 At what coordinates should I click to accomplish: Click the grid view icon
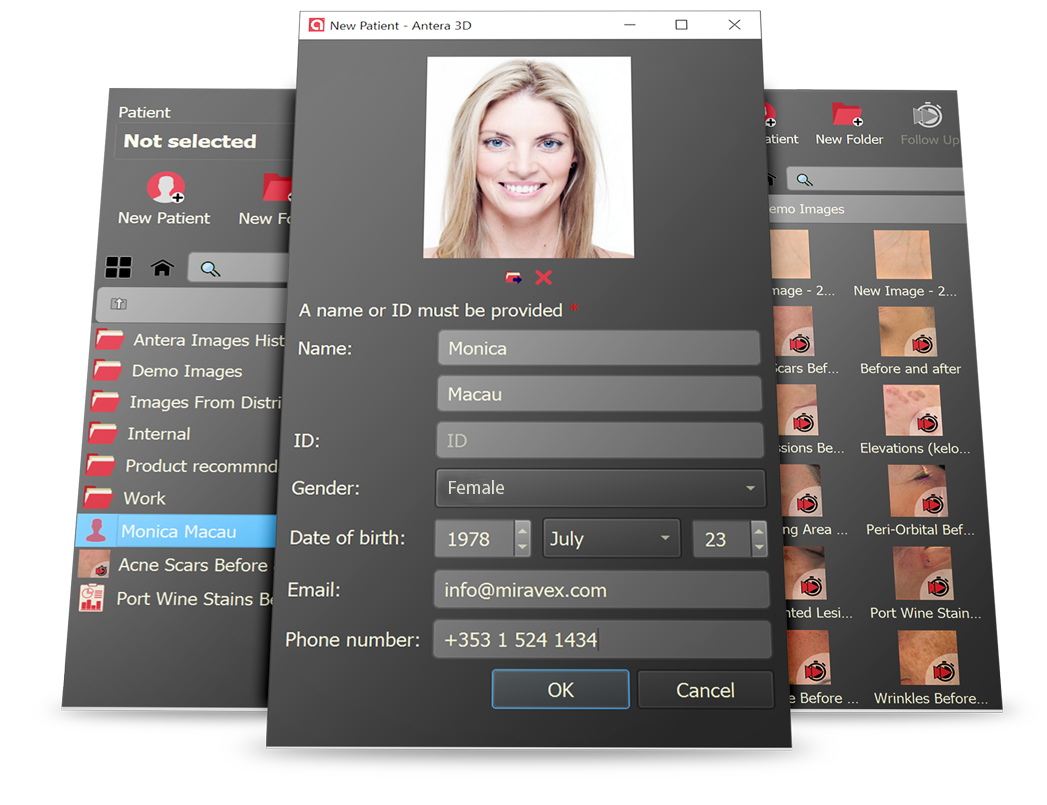pos(118,267)
